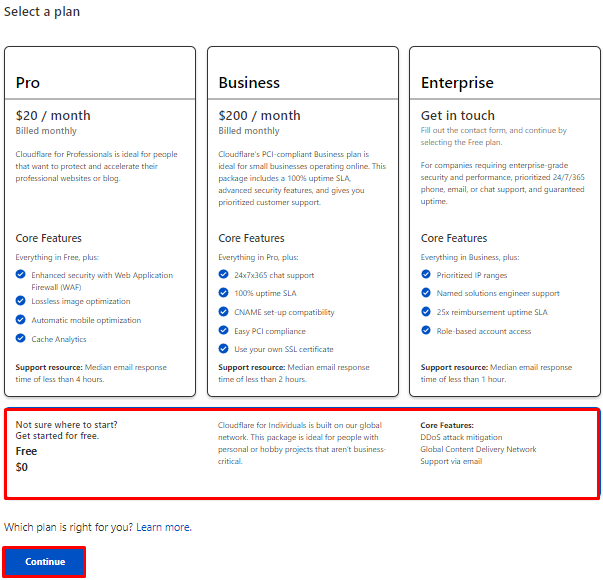Click the "Everything in Free, plus:" text
This screenshot has width=603, height=580.
coord(57,257)
